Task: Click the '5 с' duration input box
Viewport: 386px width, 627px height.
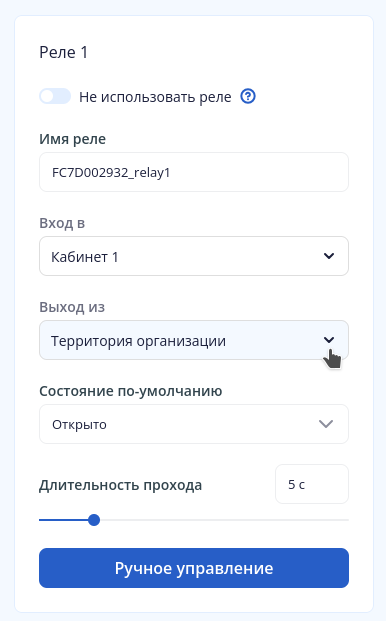Action: click(x=312, y=484)
